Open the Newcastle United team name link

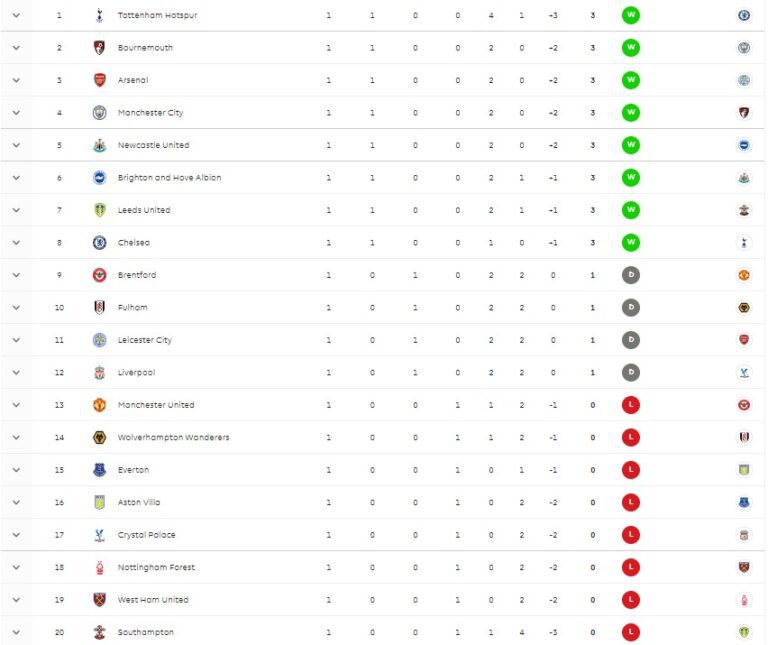click(x=153, y=145)
